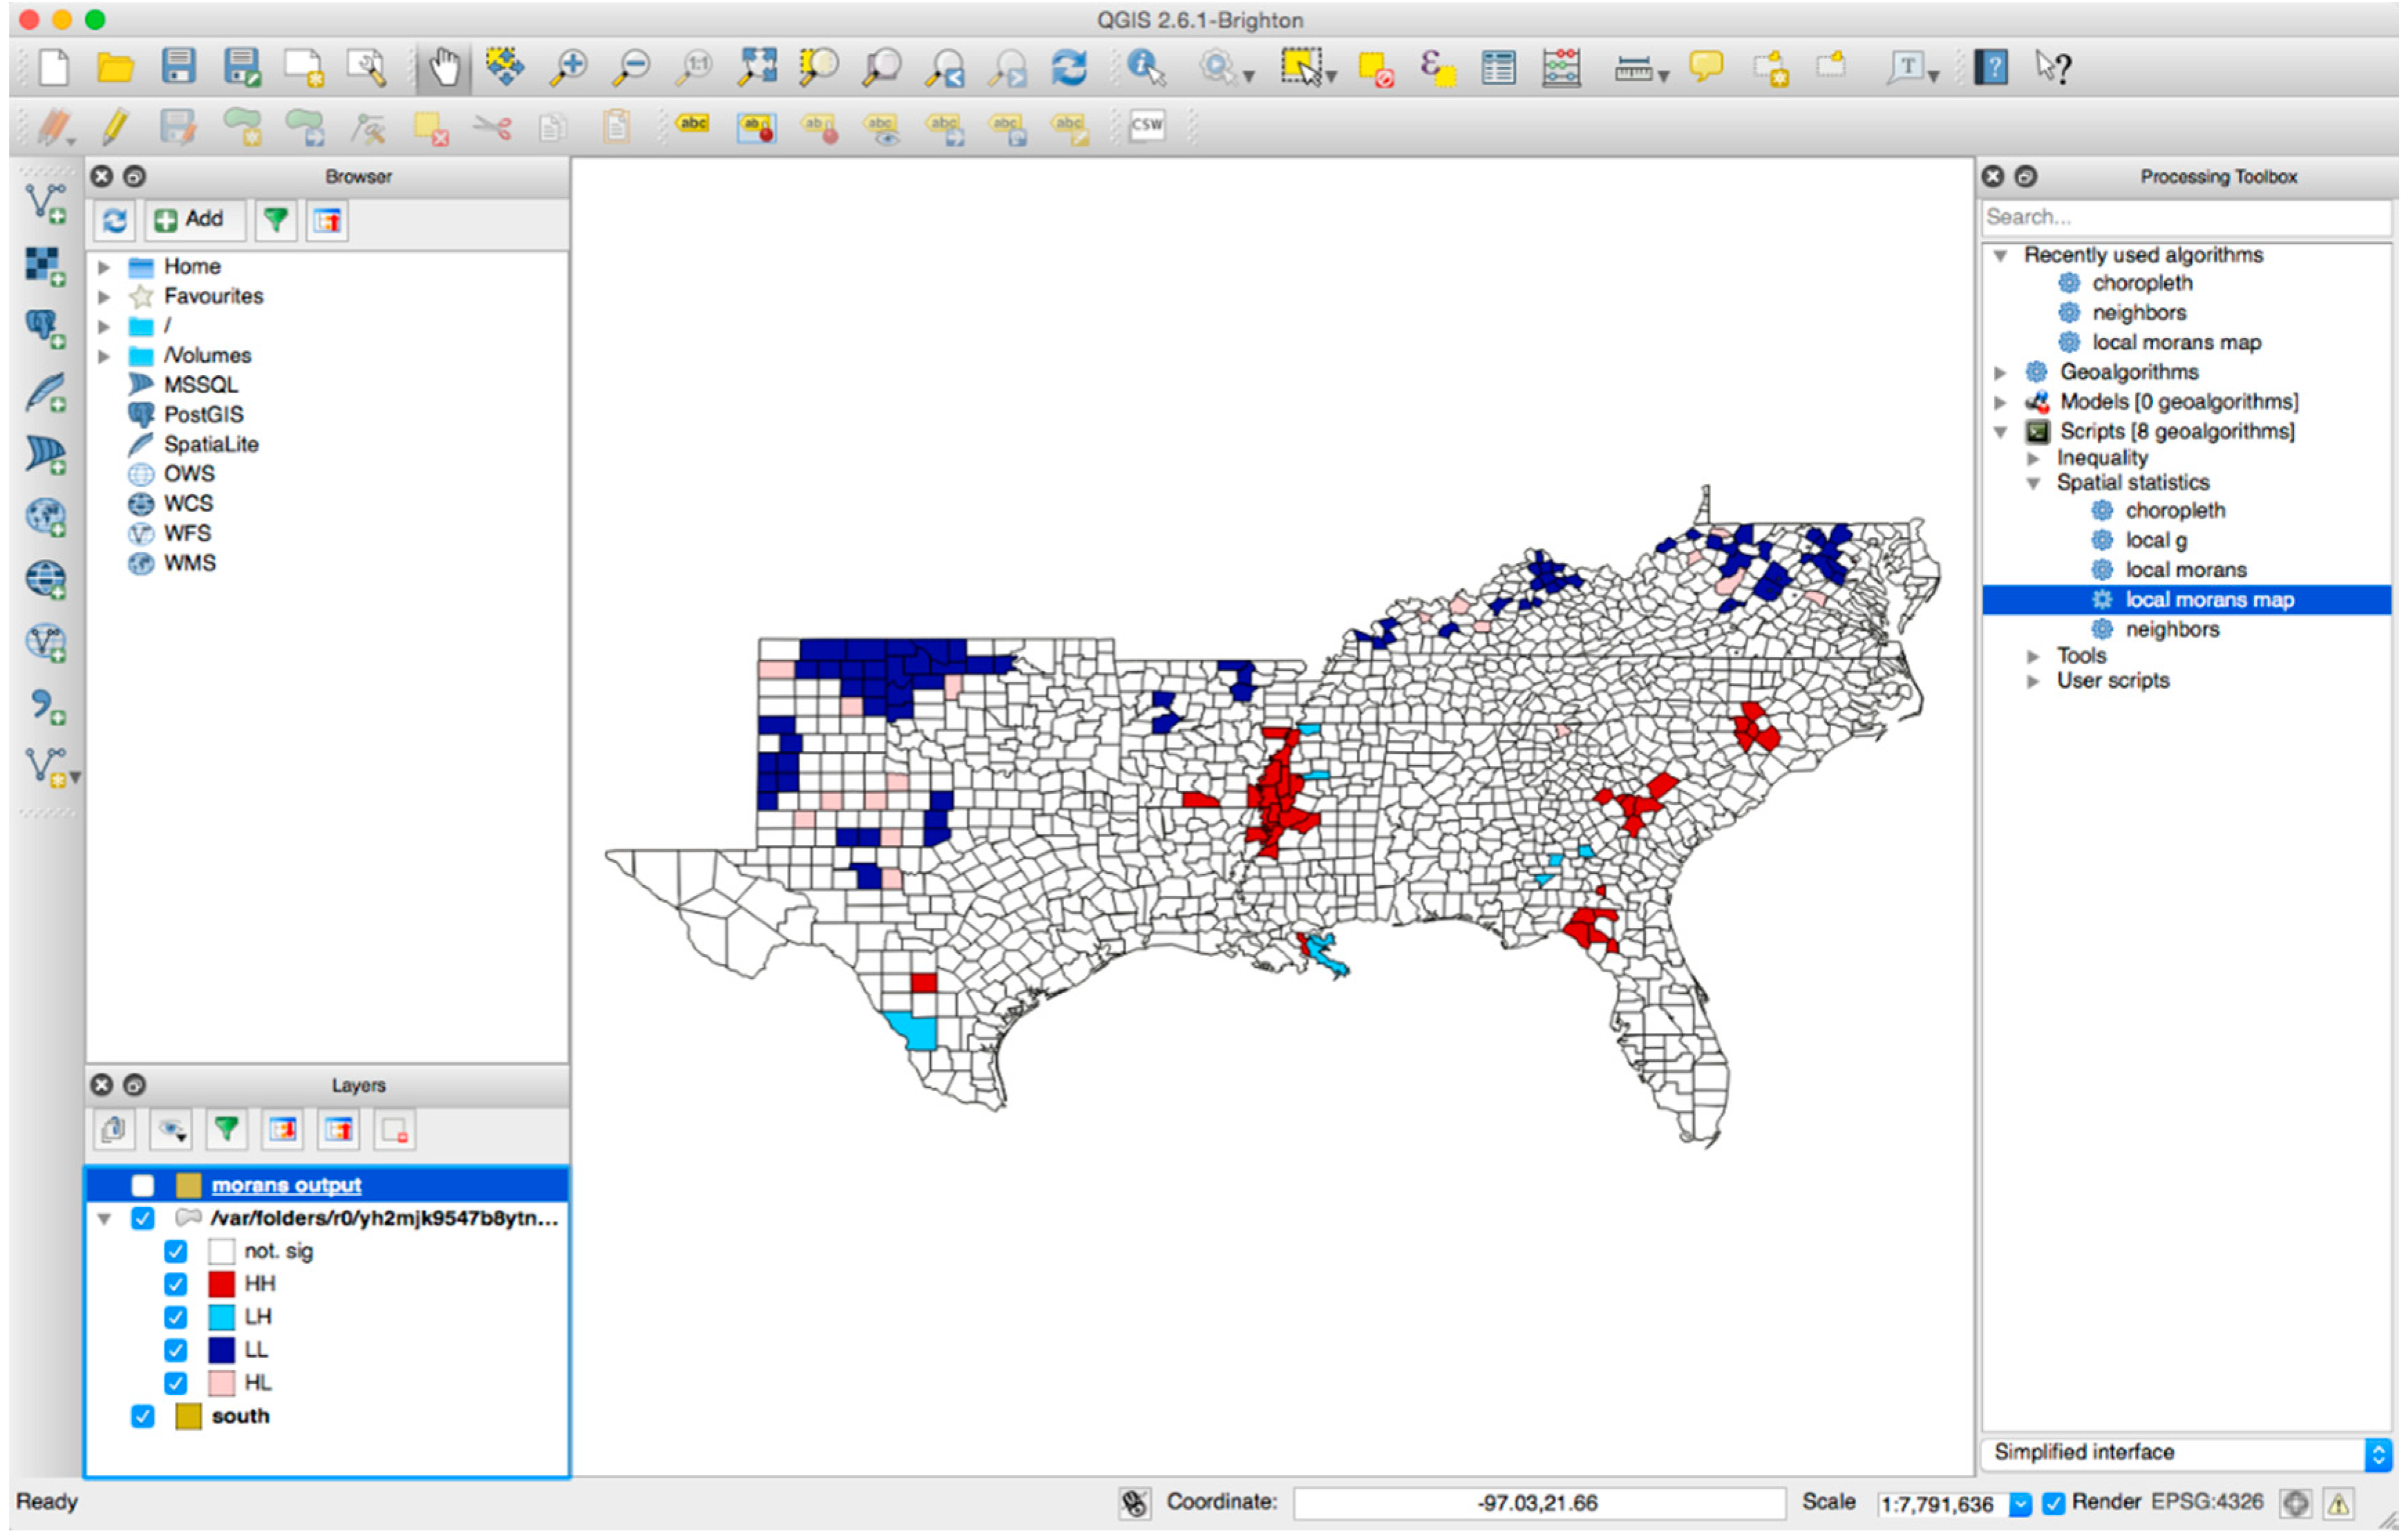The height and width of the screenshot is (1540, 2404).
Task: Enable the morans output layer checkbox
Action: coord(143,1185)
